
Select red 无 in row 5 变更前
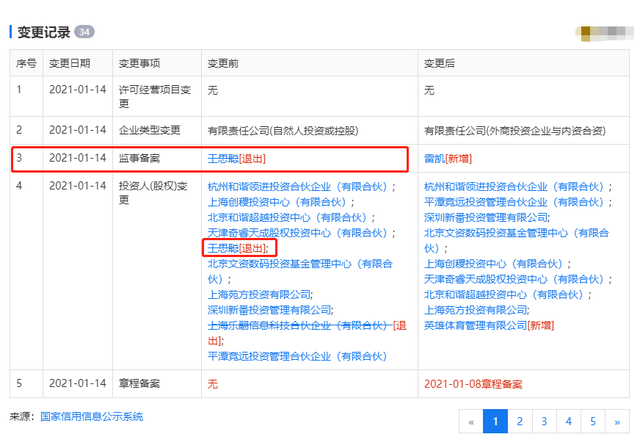tap(213, 384)
